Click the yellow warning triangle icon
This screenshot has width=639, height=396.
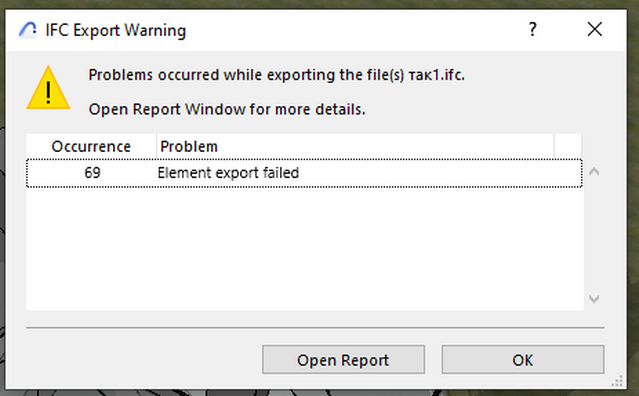click(x=48, y=88)
